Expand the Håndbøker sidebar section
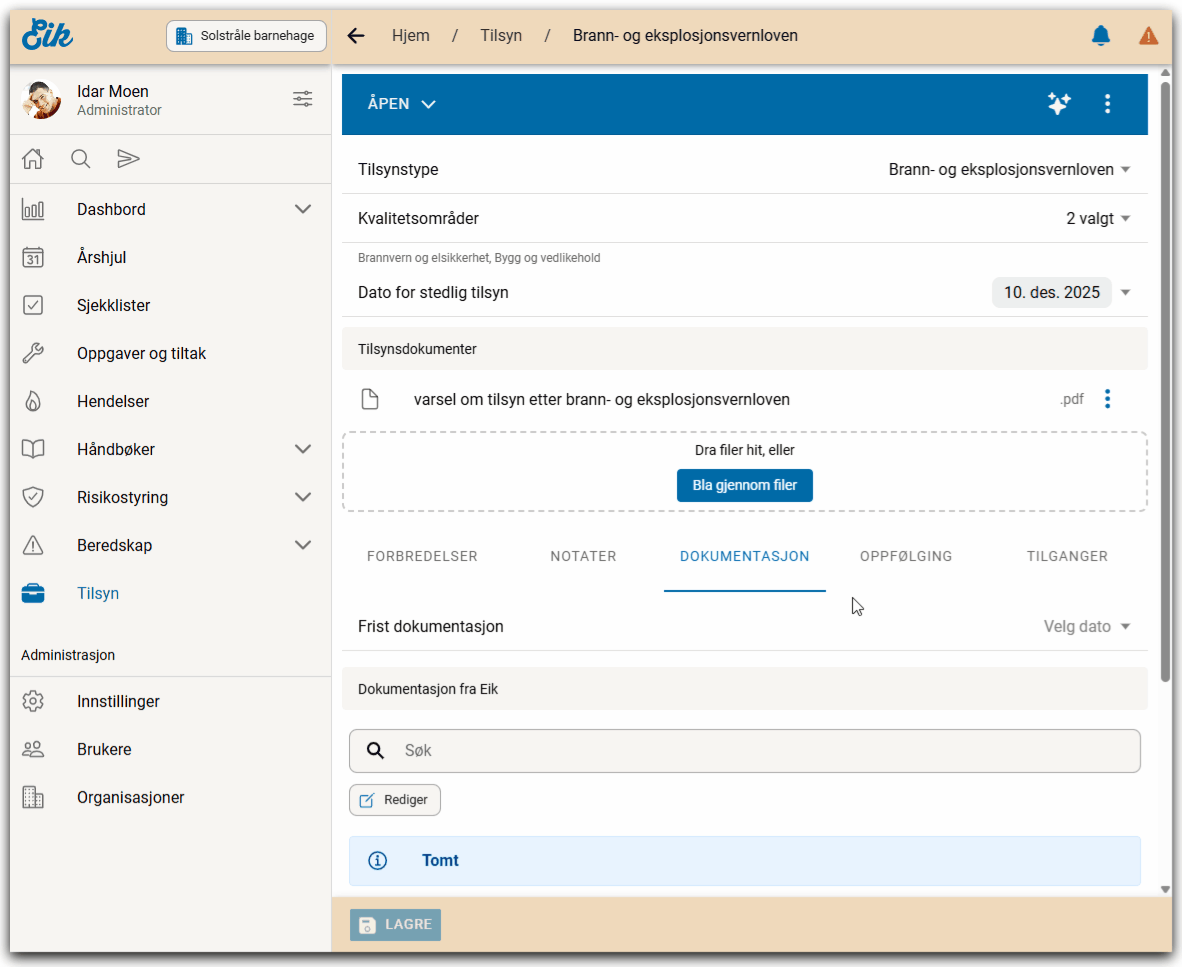Screen dimensions: 1182x967 pos(303,449)
